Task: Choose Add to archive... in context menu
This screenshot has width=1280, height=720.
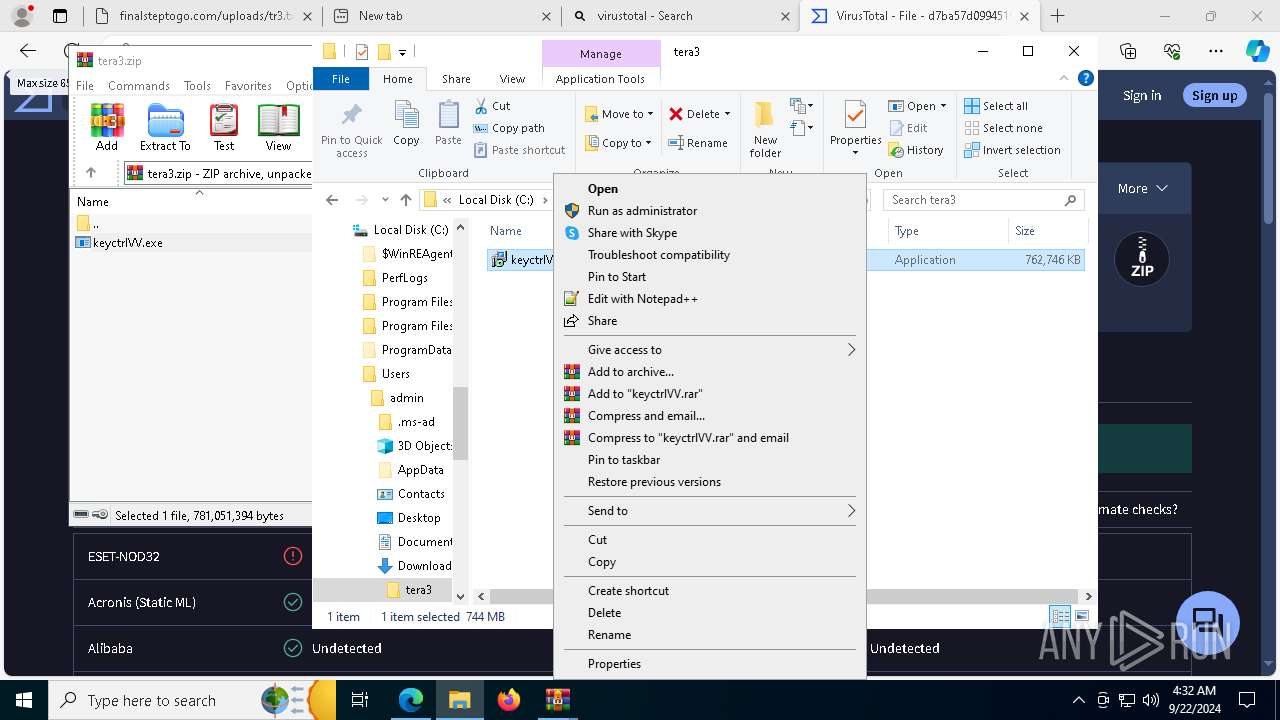Action: pos(709,371)
